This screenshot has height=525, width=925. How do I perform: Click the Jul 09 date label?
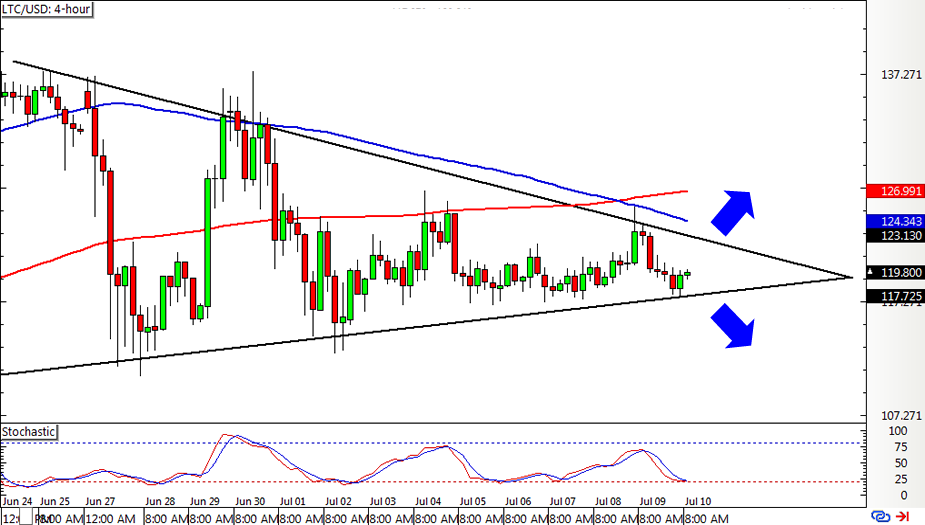[x=653, y=501]
